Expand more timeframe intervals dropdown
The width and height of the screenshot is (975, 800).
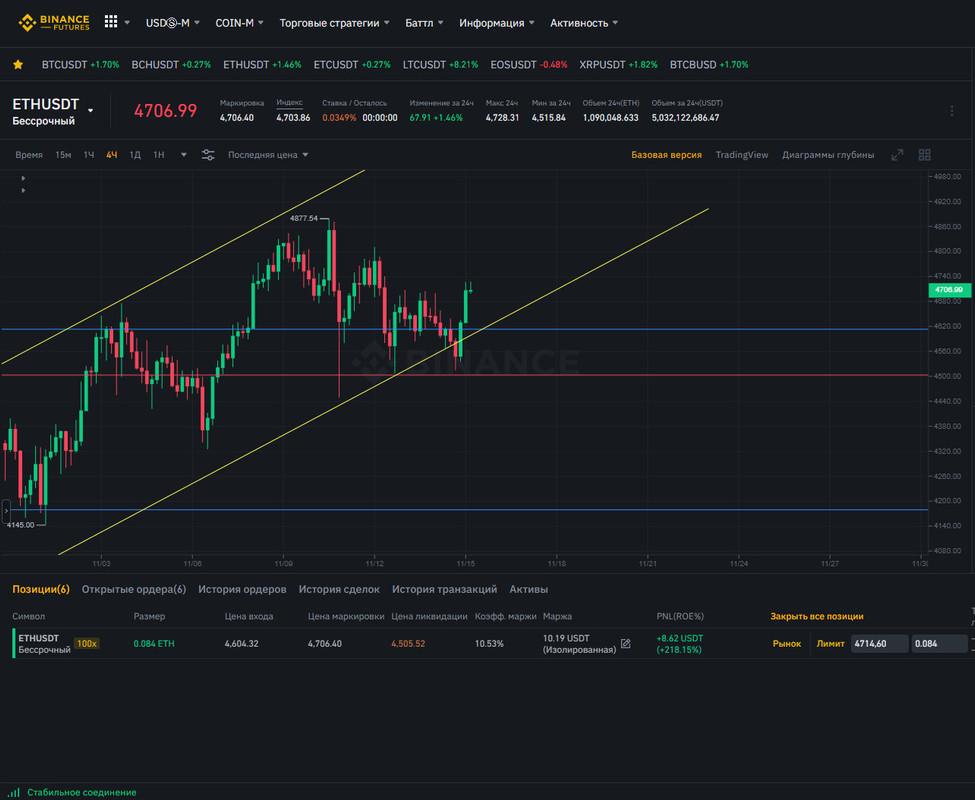point(183,155)
